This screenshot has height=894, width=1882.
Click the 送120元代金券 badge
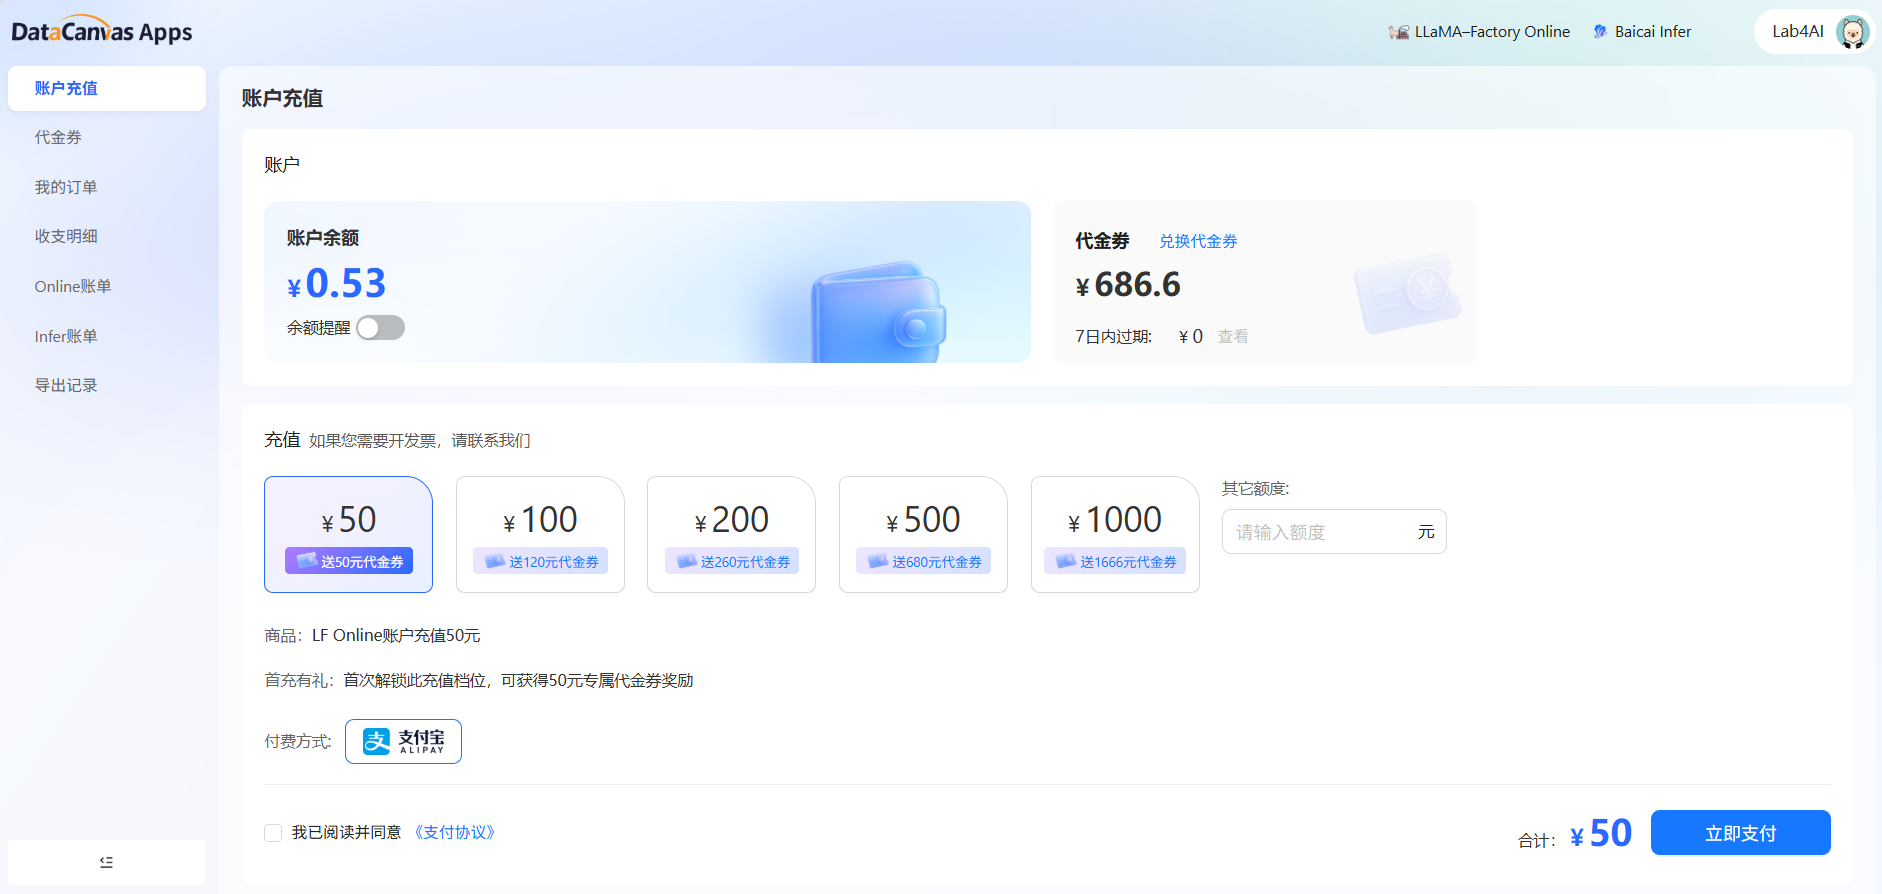point(540,561)
